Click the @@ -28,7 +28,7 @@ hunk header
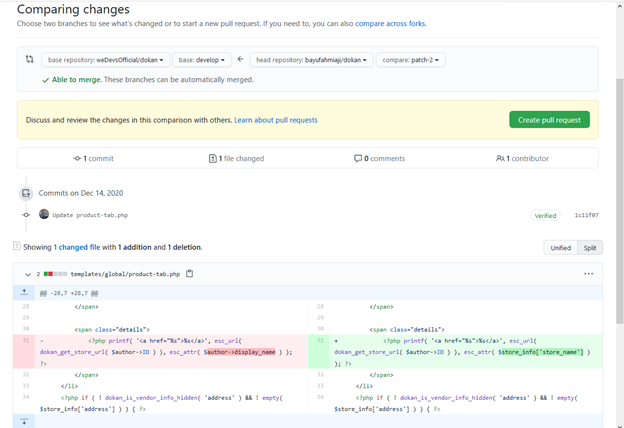 click(x=69, y=293)
